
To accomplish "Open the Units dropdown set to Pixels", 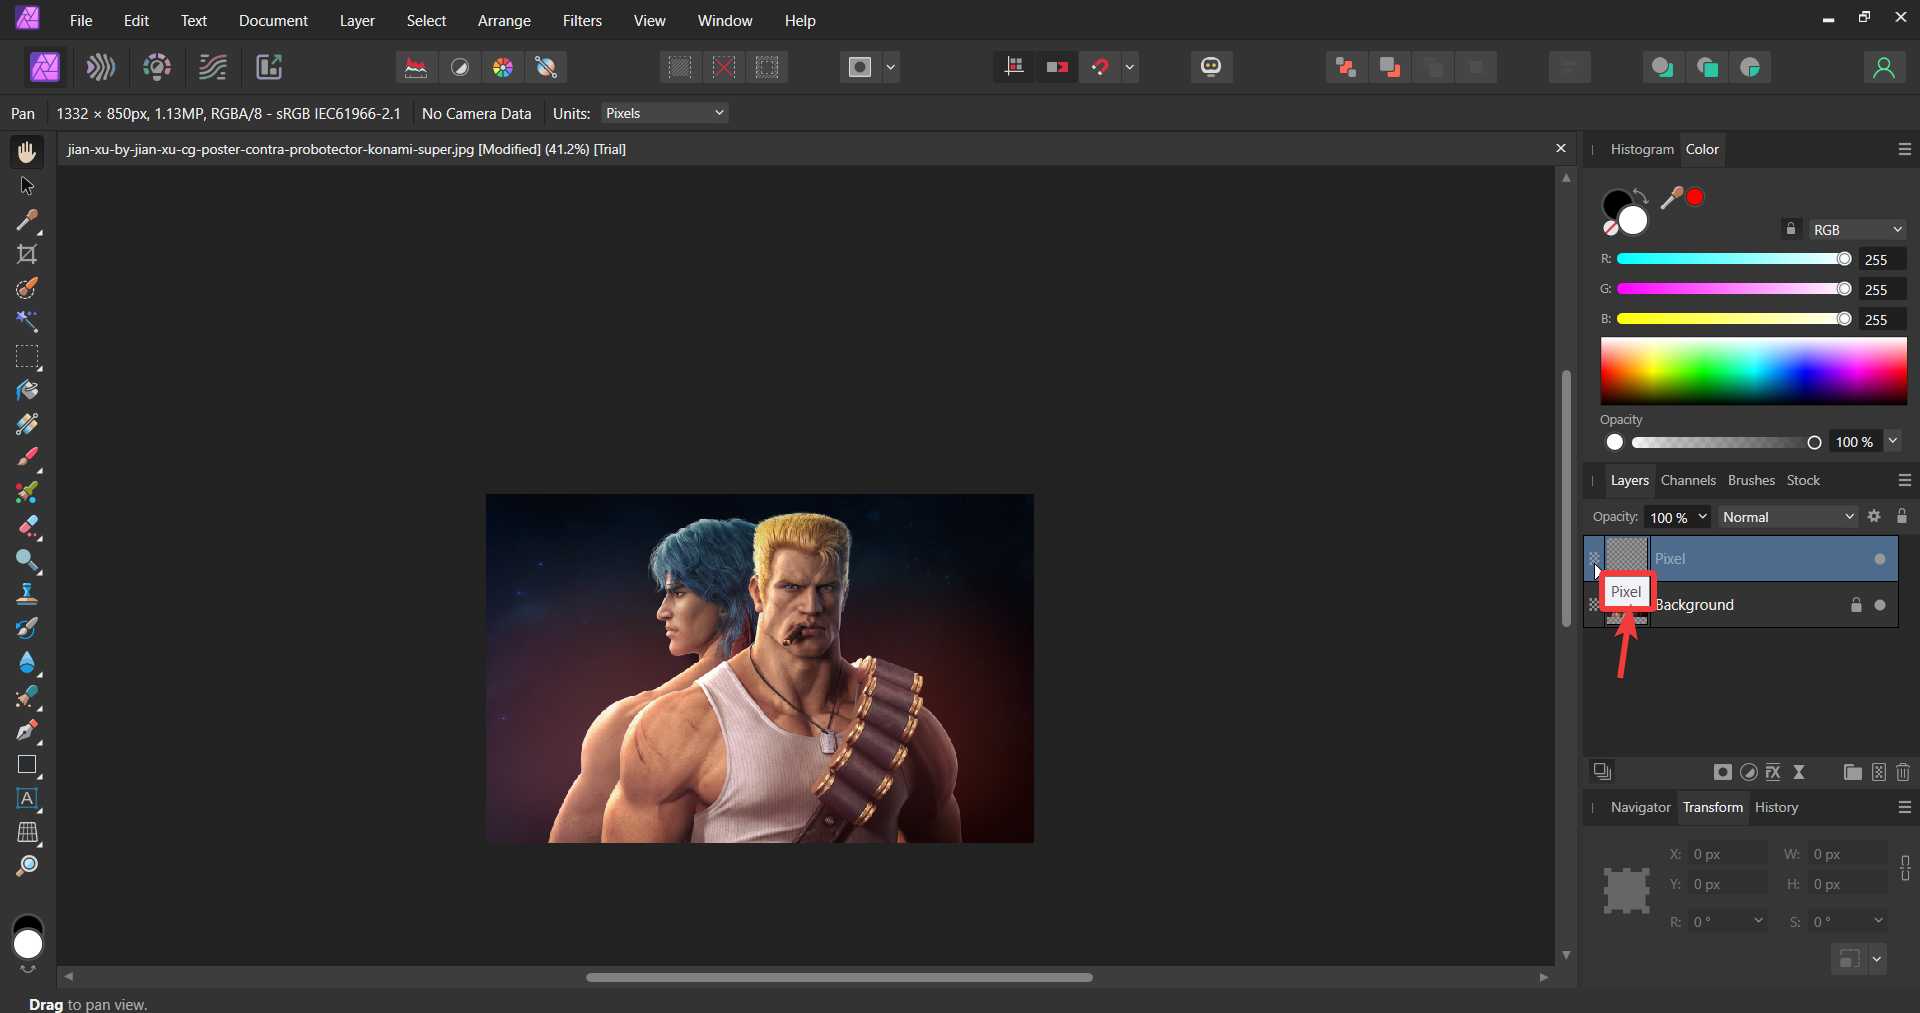I will 665,113.
